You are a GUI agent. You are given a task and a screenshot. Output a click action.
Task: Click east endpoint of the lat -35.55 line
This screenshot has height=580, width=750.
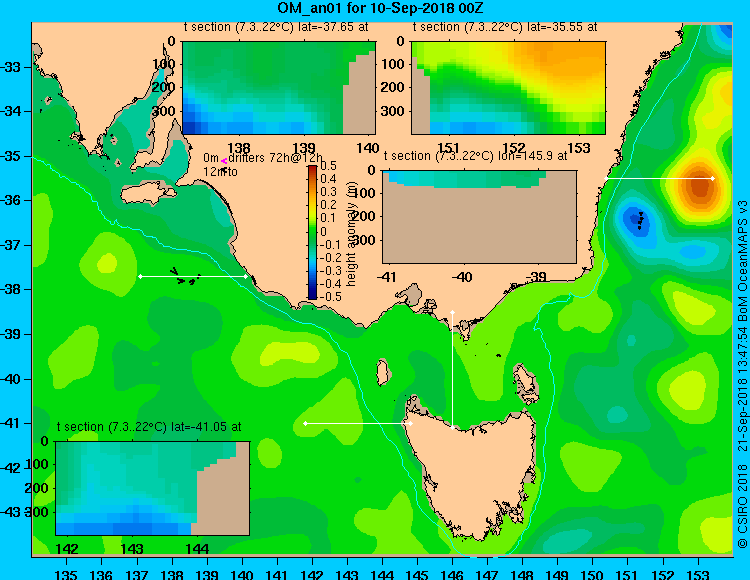pyautogui.click(x=713, y=178)
